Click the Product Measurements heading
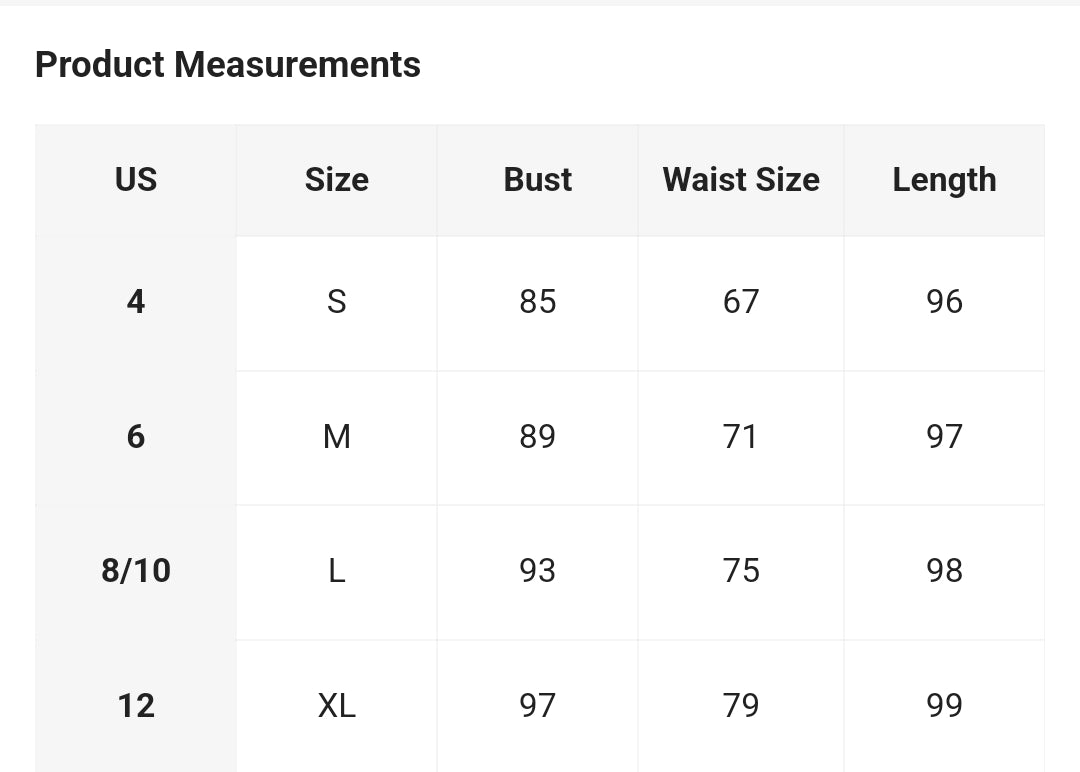Screen dimensions: 1080x772 tap(228, 65)
